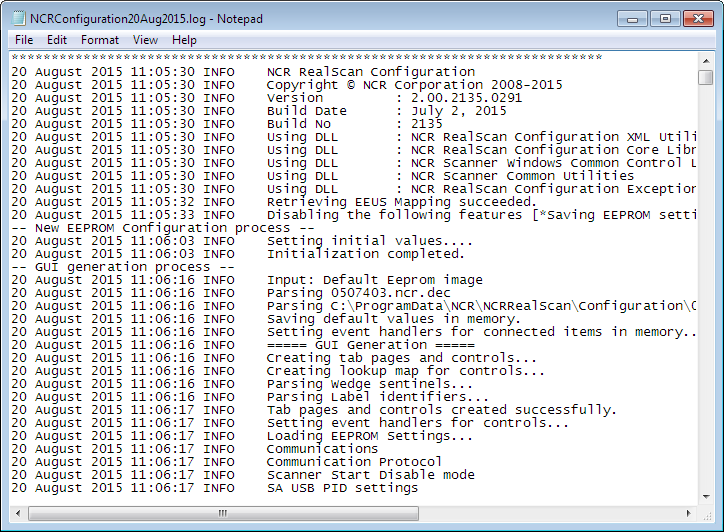The image size is (724, 532).
Task: Click 'Communication Protocol' log line
Action: tap(354, 462)
